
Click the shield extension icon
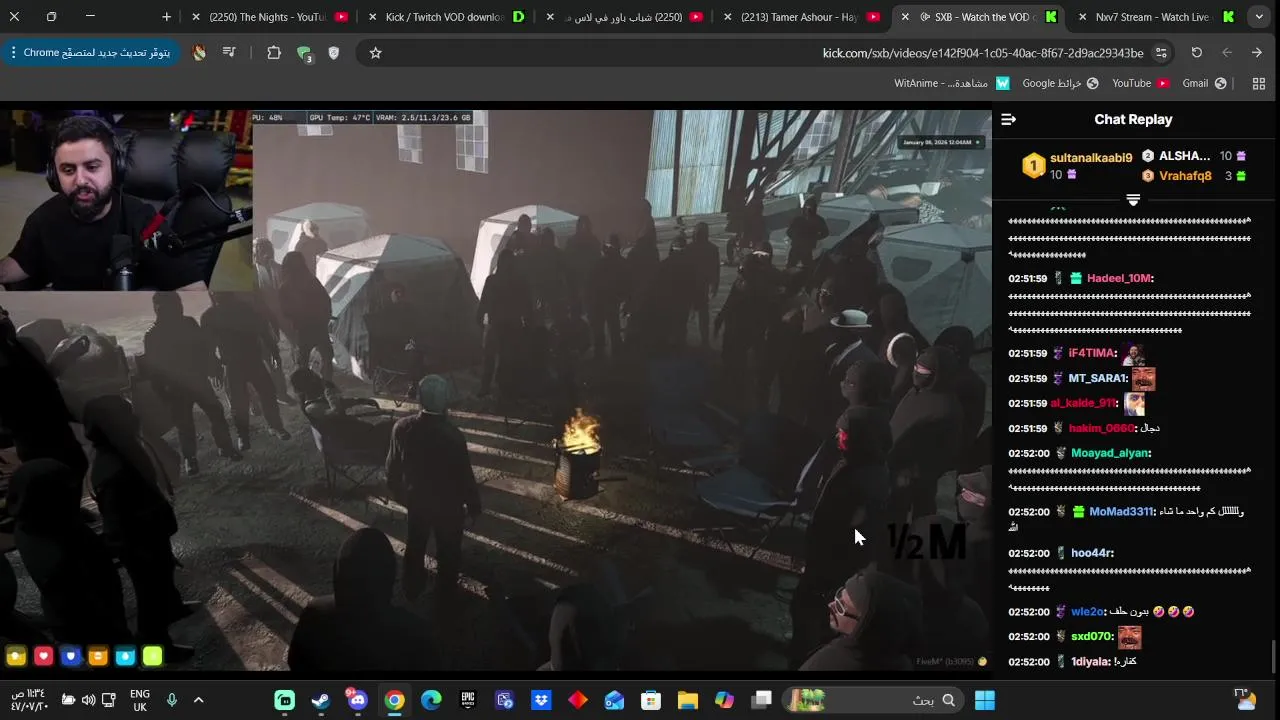(x=334, y=53)
